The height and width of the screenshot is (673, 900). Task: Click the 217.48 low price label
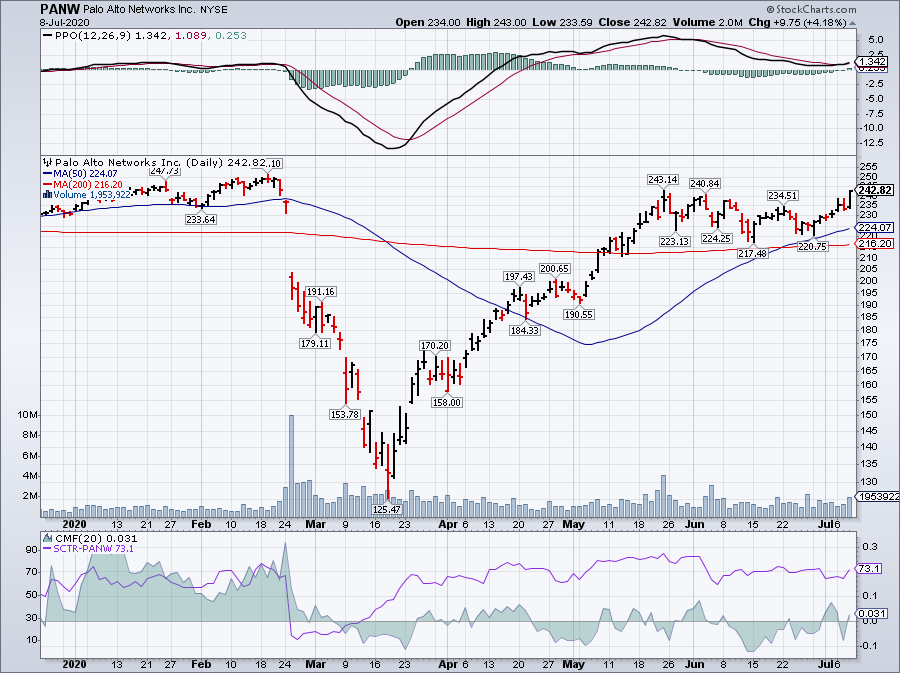pos(752,253)
